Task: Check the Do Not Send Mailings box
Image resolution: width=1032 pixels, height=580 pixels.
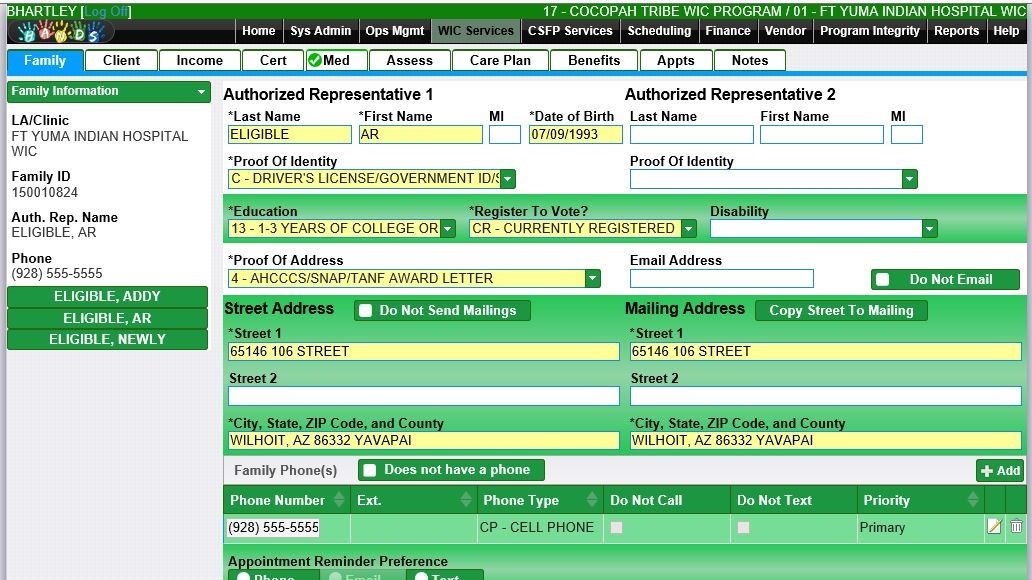Action: tap(366, 311)
